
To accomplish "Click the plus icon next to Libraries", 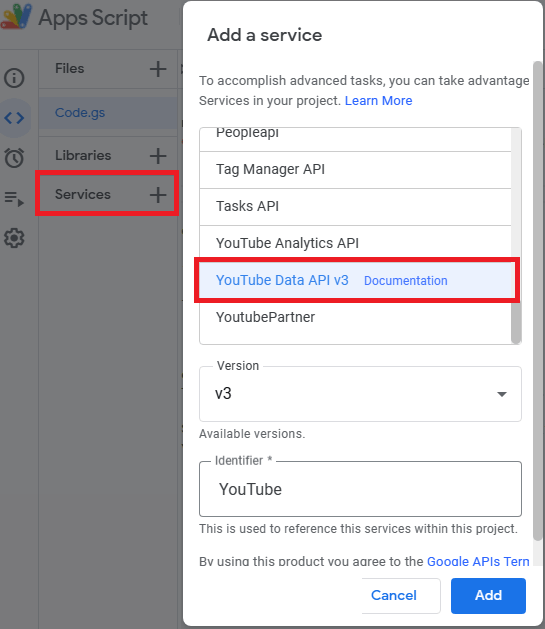I will (158, 156).
